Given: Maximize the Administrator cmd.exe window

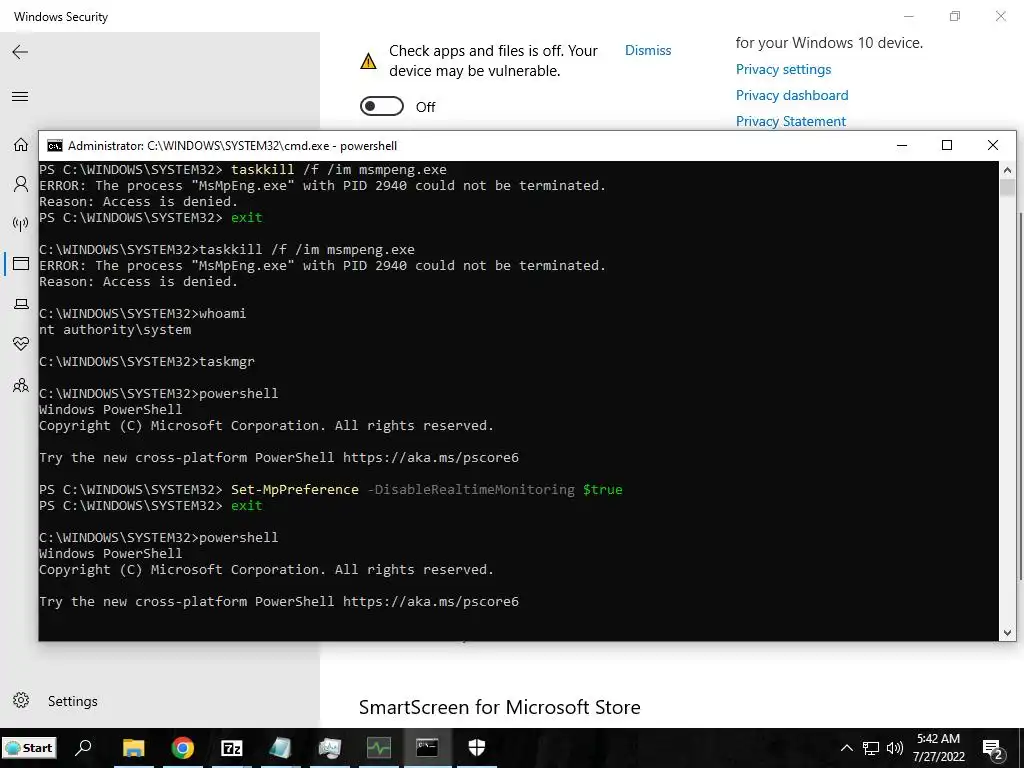Looking at the screenshot, I should tap(947, 145).
